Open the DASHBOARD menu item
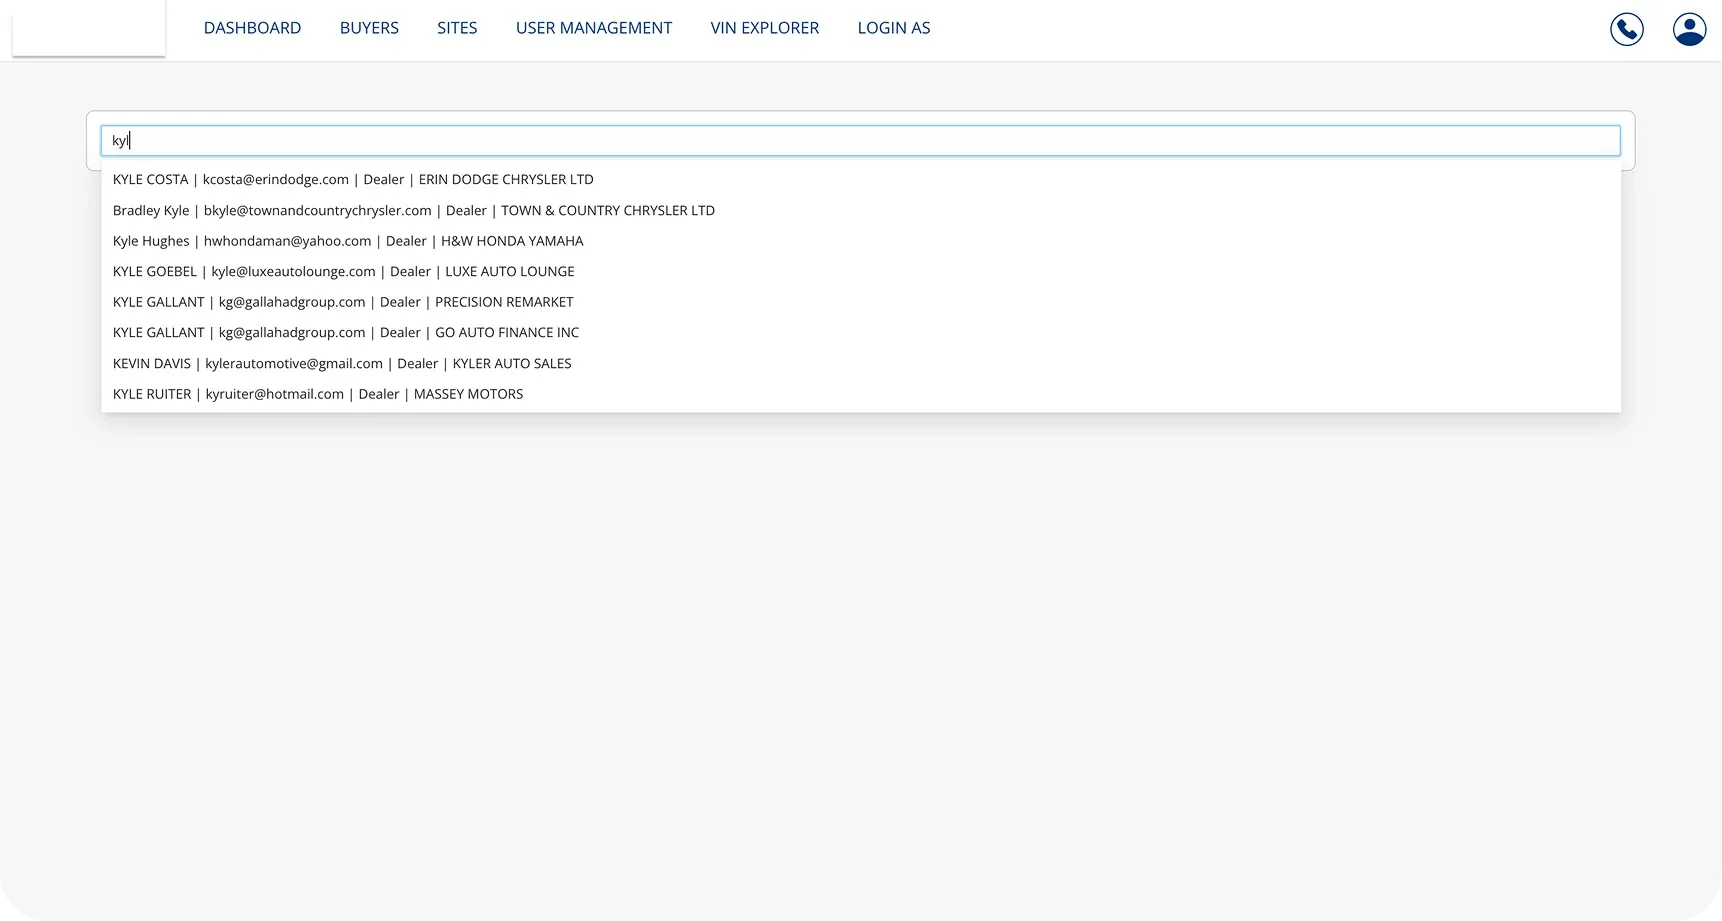The width and height of the screenshot is (1722, 921). click(x=252, y=28)
